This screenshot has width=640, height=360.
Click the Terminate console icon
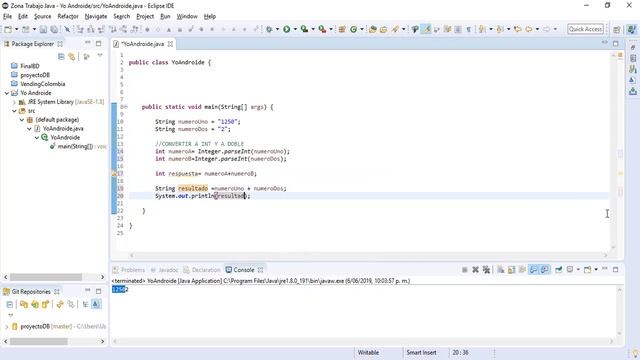click(x=464, y=270)
